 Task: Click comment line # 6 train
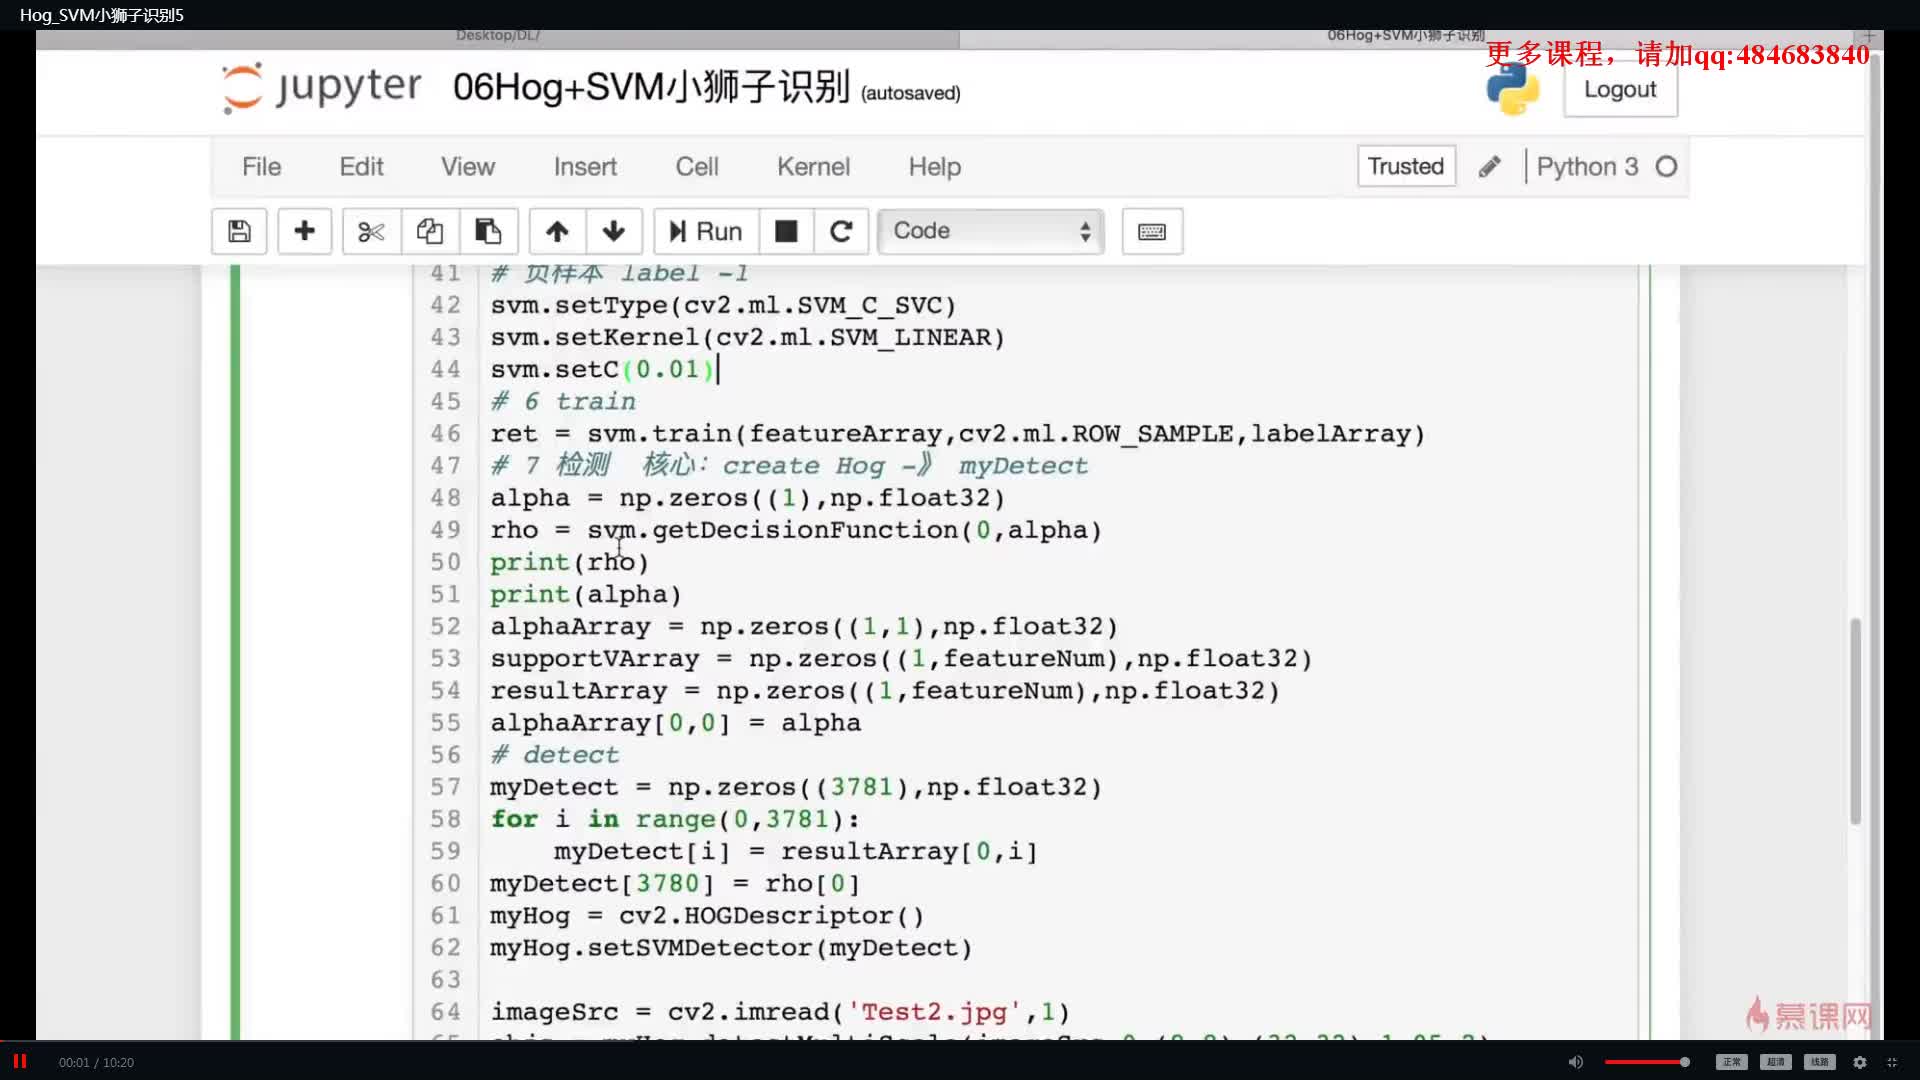(563, 402)
